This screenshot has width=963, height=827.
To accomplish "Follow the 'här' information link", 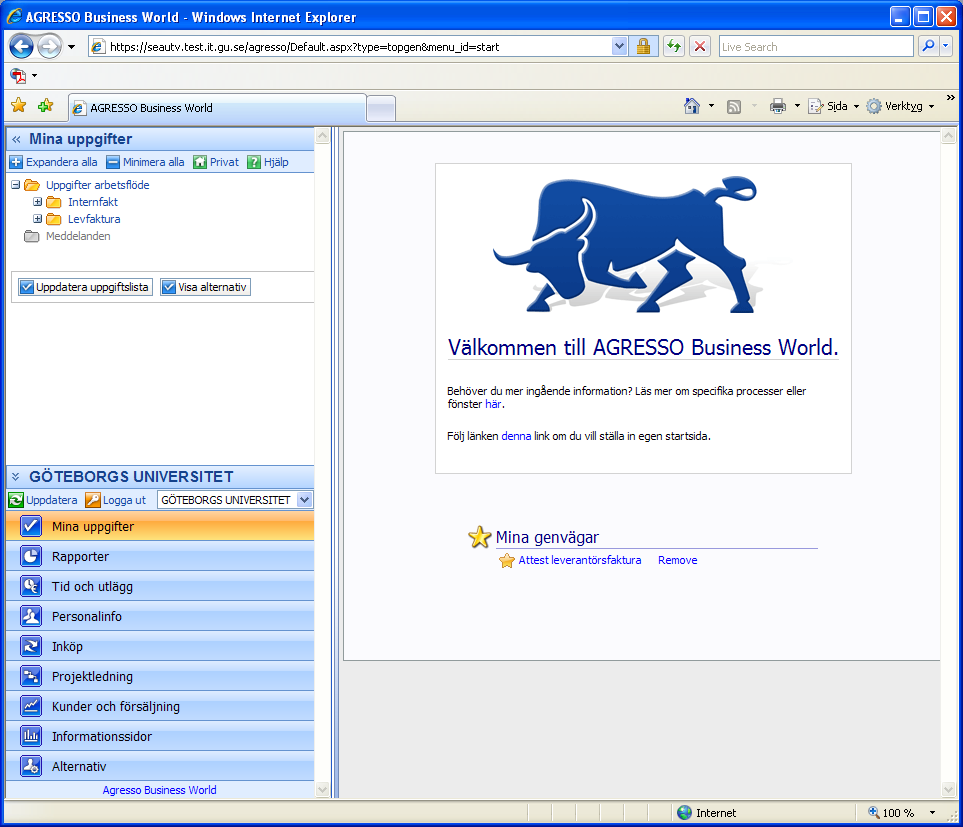I will click(493, 404).
